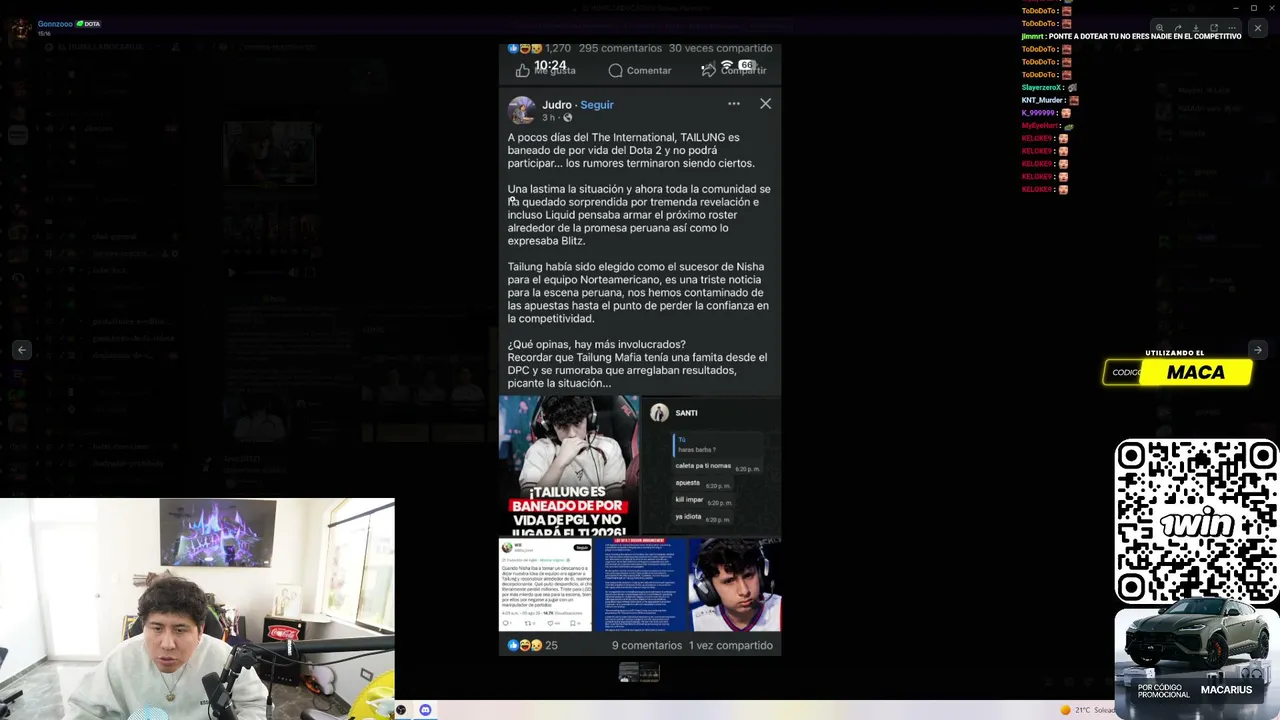The width and height of the screenshot is (1280, 720).
Task: View the 25 reactions on the post
Action: click(x=533, y=646)
